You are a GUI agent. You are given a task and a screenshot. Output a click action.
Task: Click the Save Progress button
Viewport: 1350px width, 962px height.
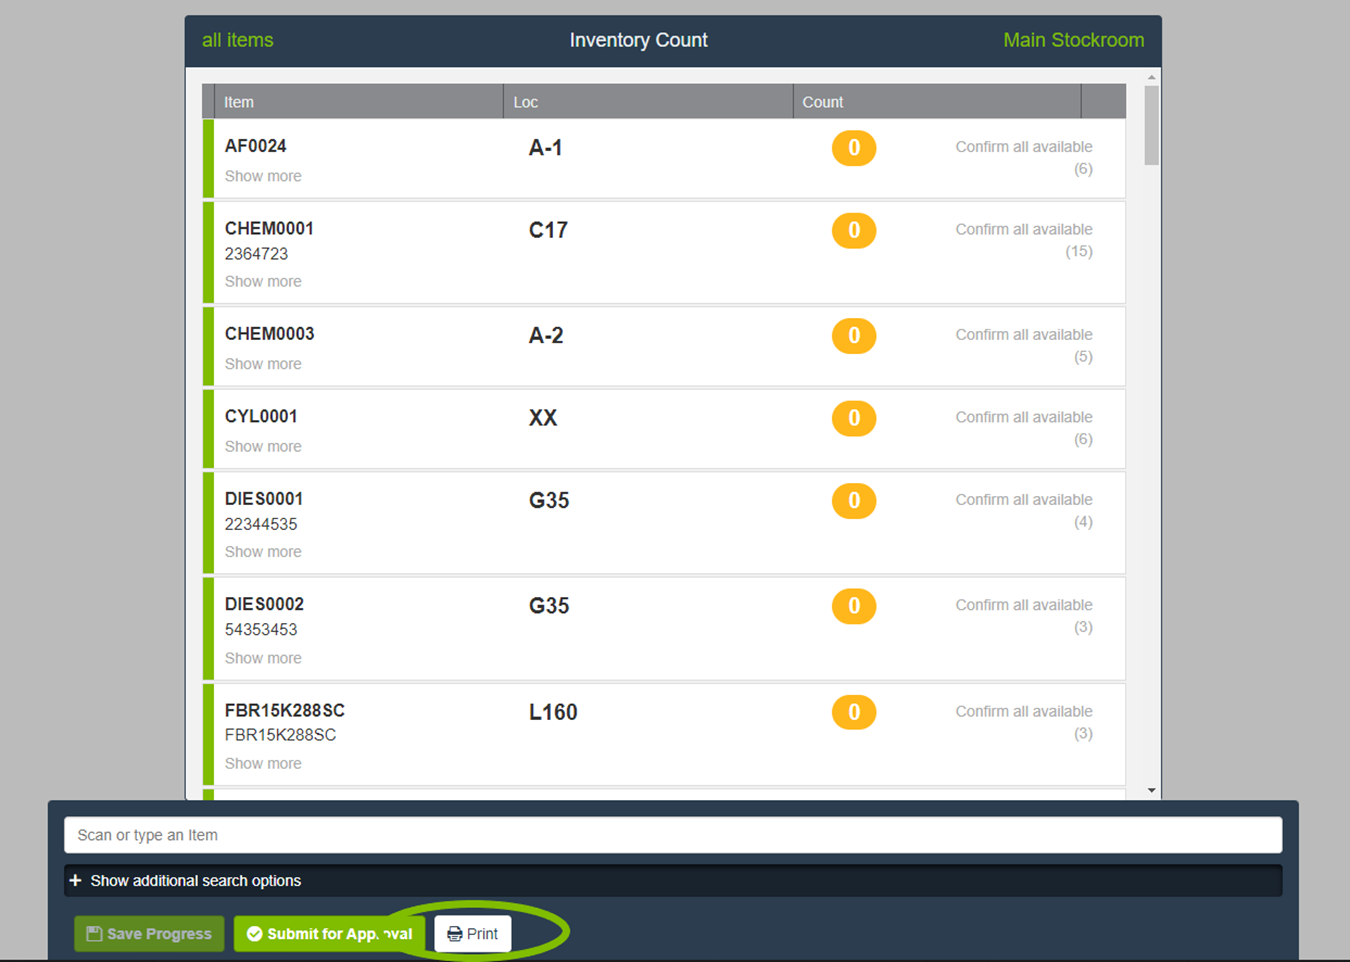(x=149, y=934)
